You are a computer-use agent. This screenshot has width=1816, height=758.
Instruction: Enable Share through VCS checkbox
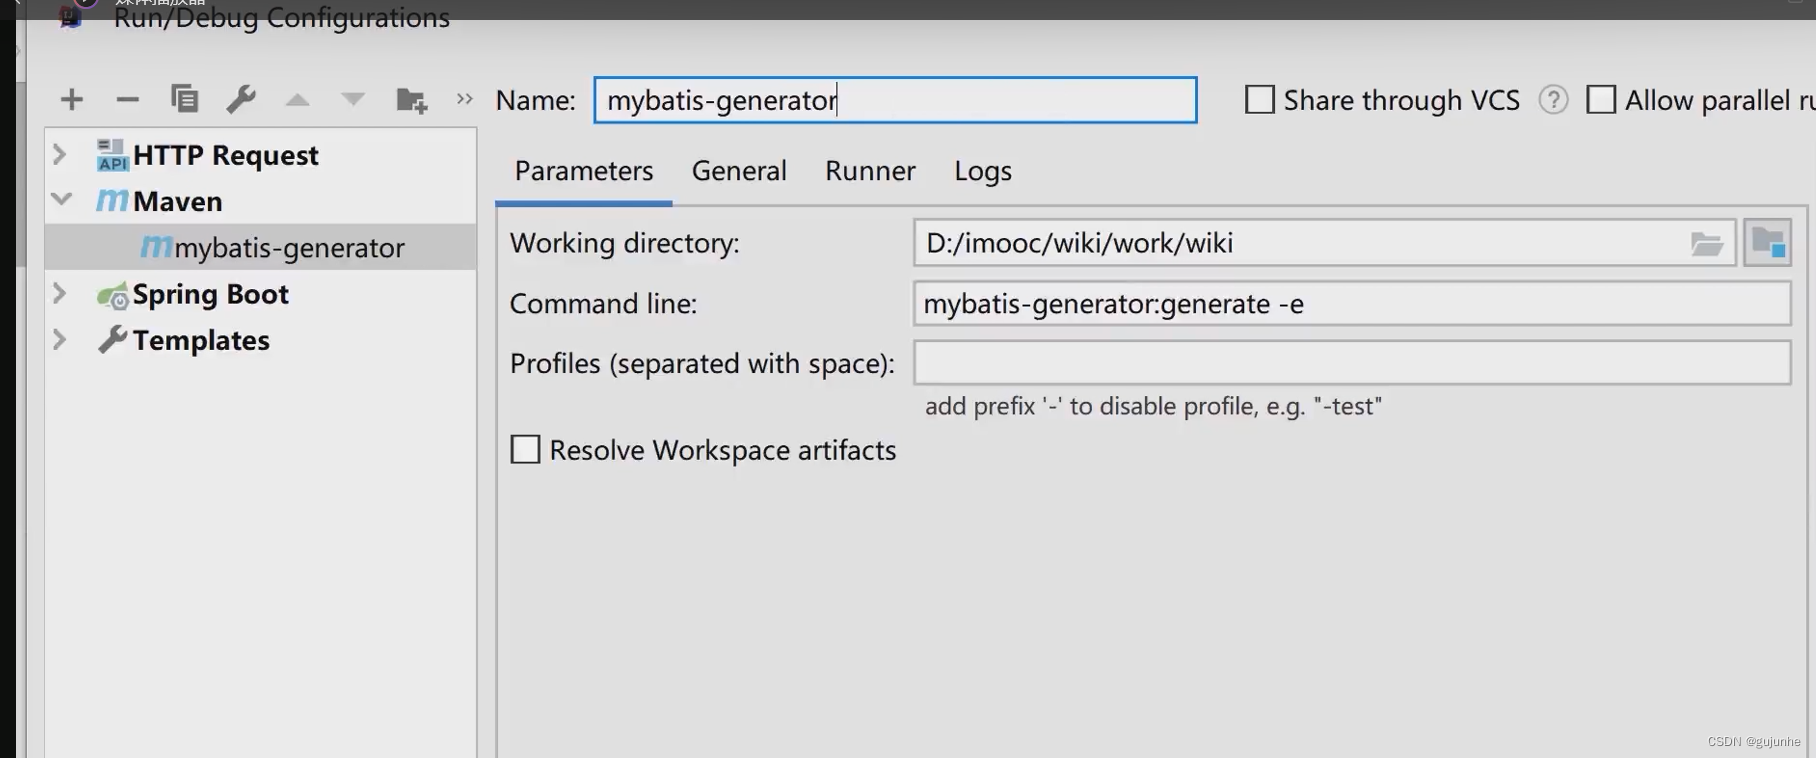tap(1259, 100)
